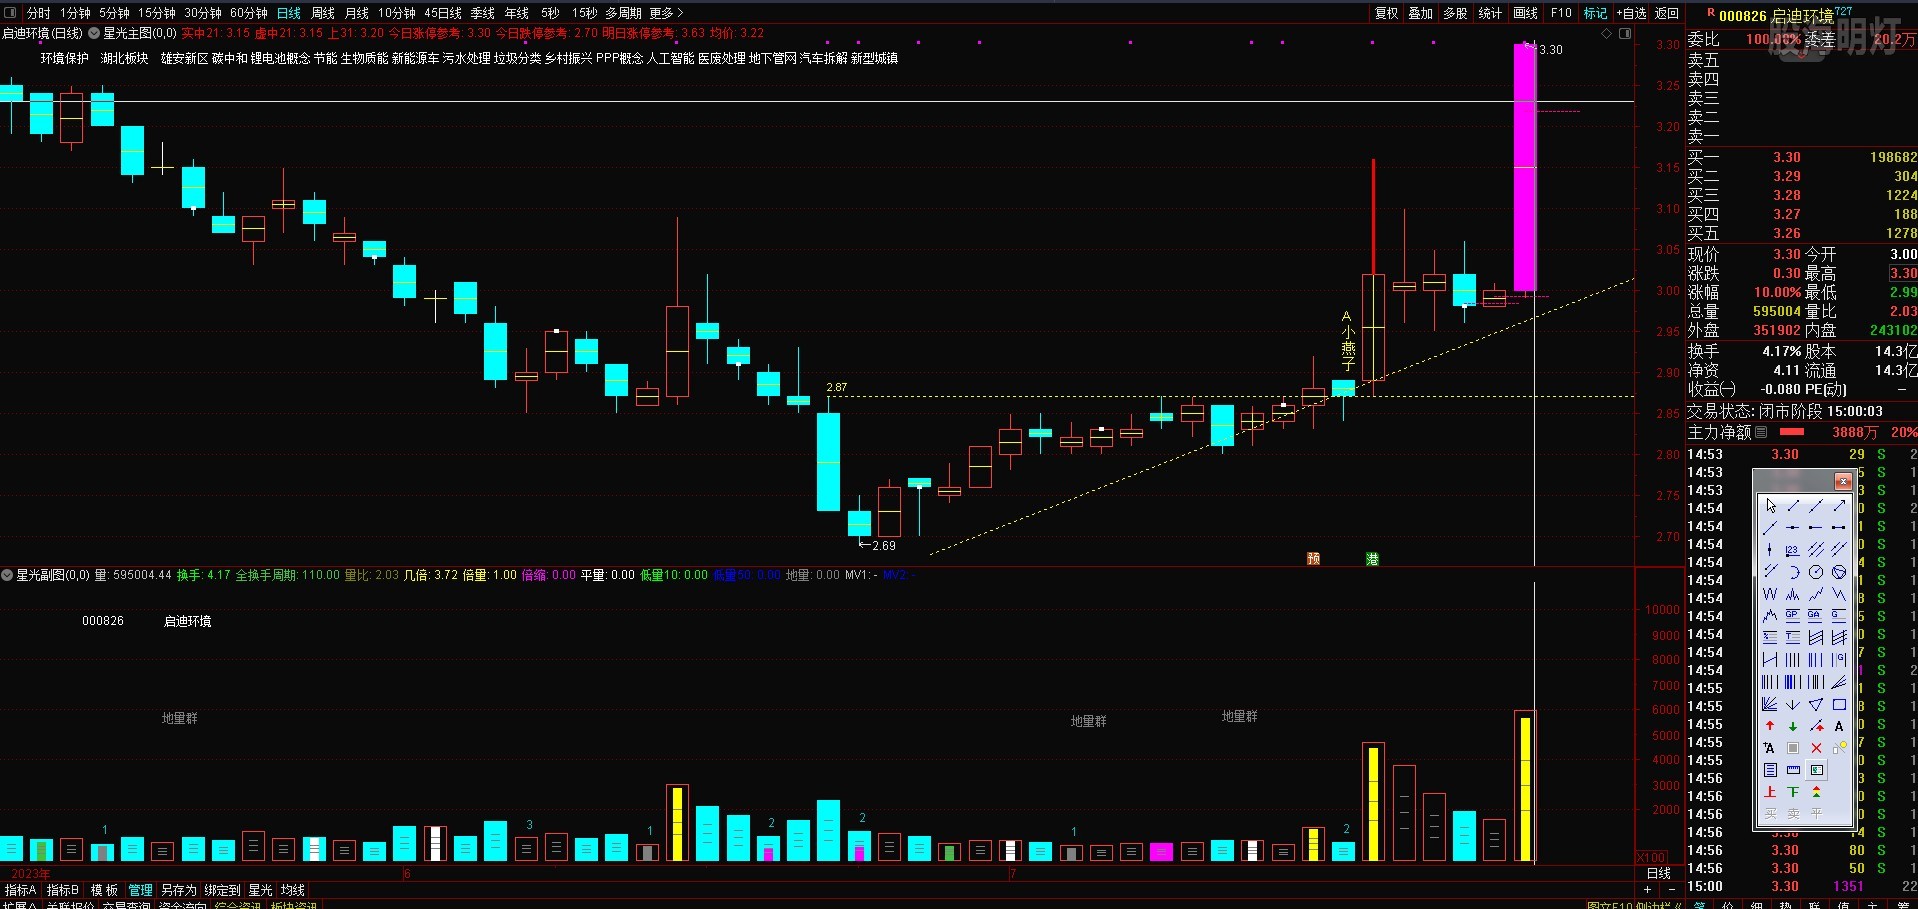Open the 环境保护 sector tag

point(64,58)
